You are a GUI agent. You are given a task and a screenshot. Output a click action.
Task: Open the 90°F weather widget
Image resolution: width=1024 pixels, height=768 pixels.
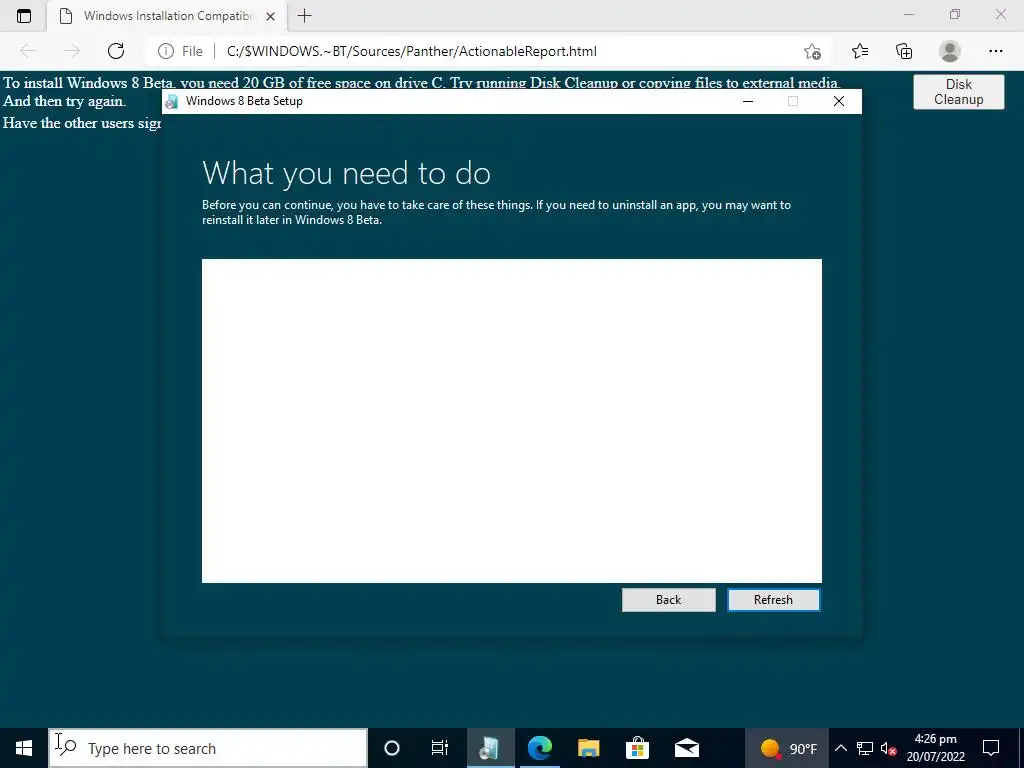point(789,748)
